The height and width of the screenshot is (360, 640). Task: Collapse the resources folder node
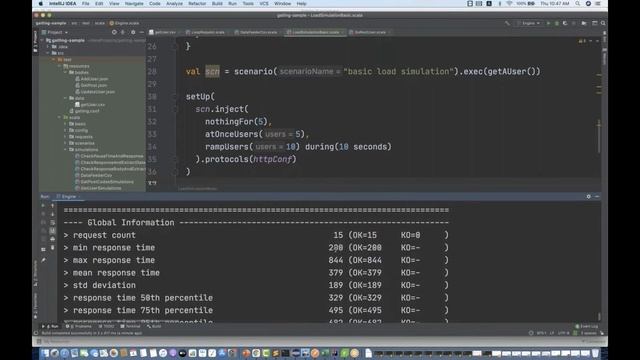(60, 66)
